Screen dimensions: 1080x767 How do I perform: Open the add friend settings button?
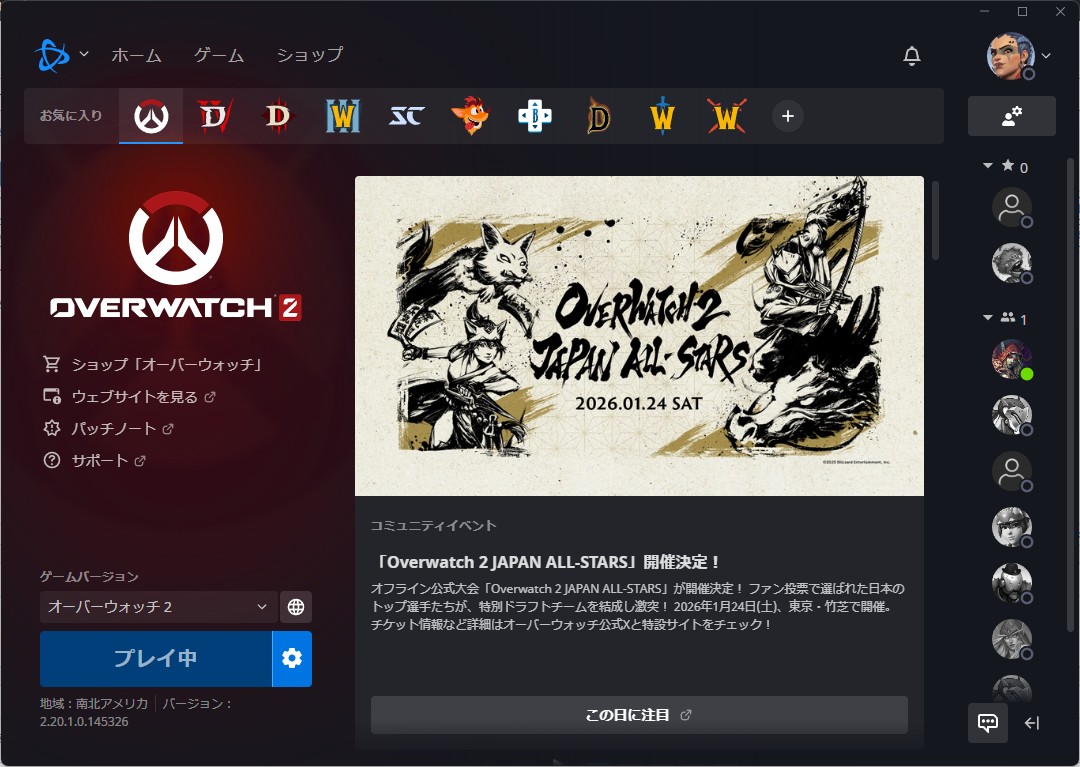click(1011, 116)
